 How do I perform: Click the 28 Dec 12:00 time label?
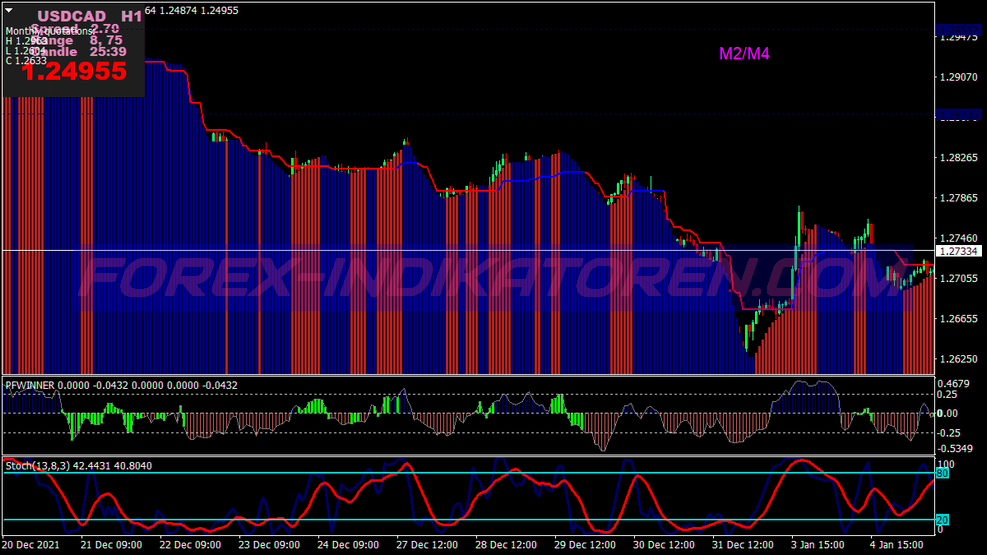[x=506, y=545]
